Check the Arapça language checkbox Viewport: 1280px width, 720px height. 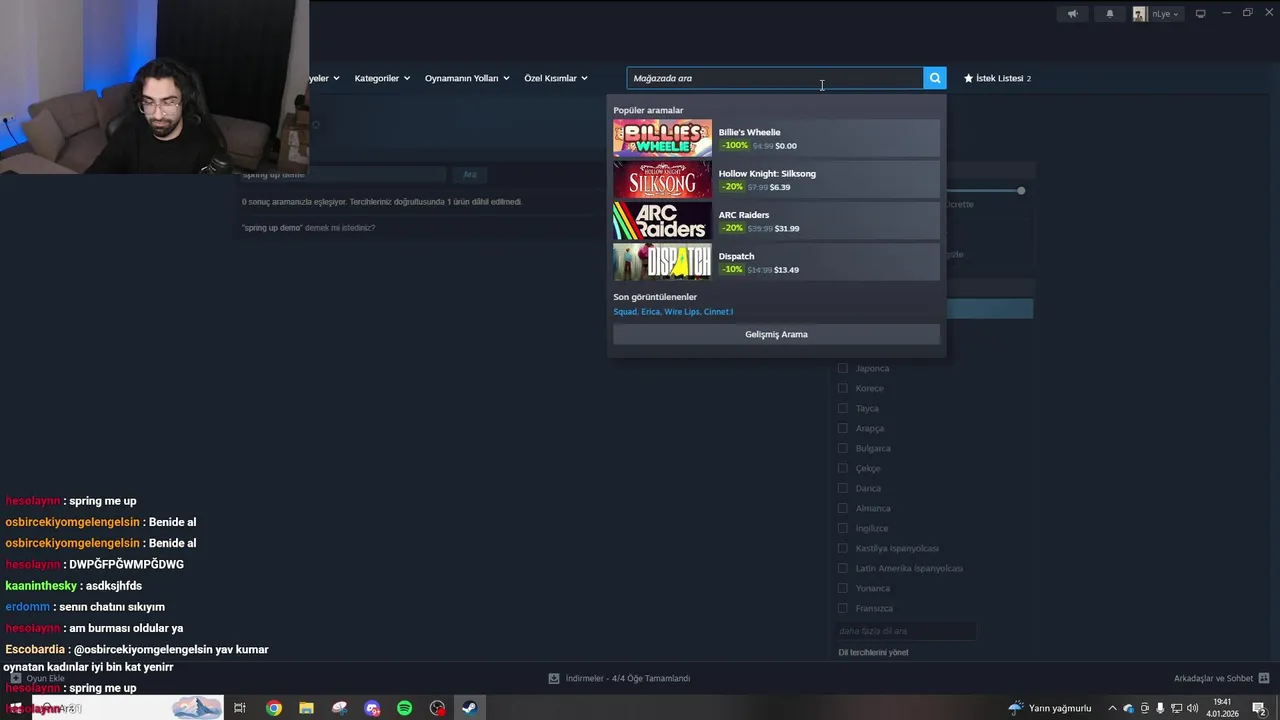click(842, 428)
